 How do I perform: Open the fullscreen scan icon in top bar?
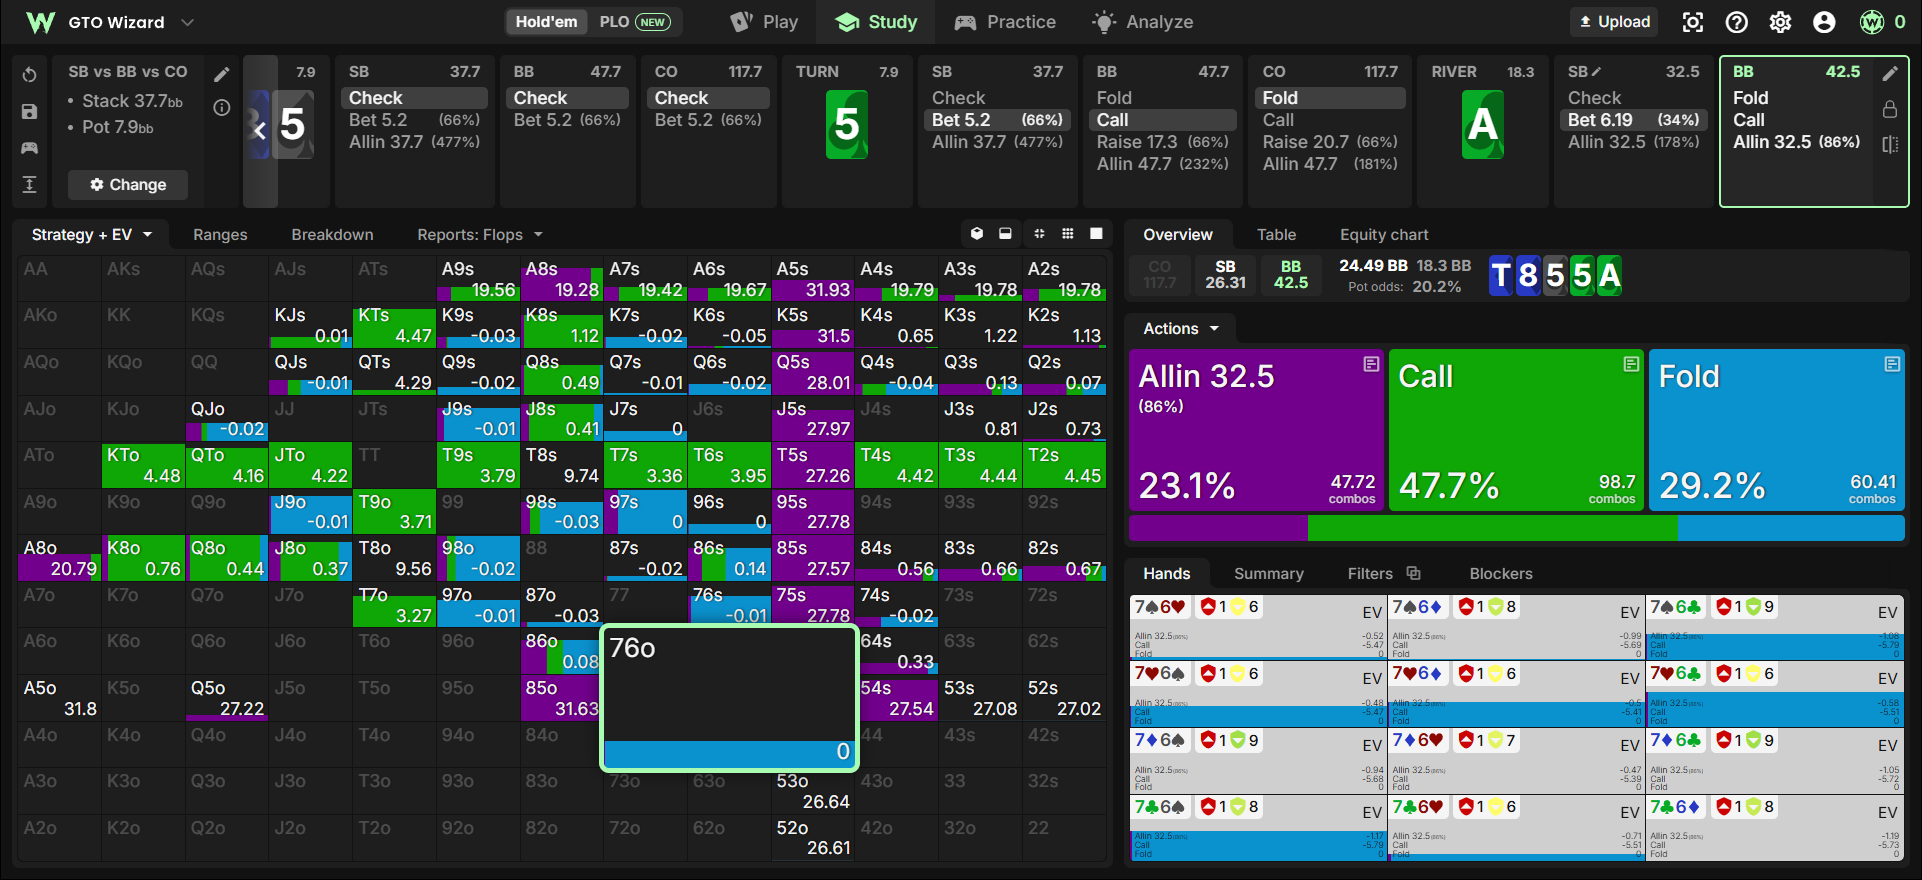(1693, 22)
